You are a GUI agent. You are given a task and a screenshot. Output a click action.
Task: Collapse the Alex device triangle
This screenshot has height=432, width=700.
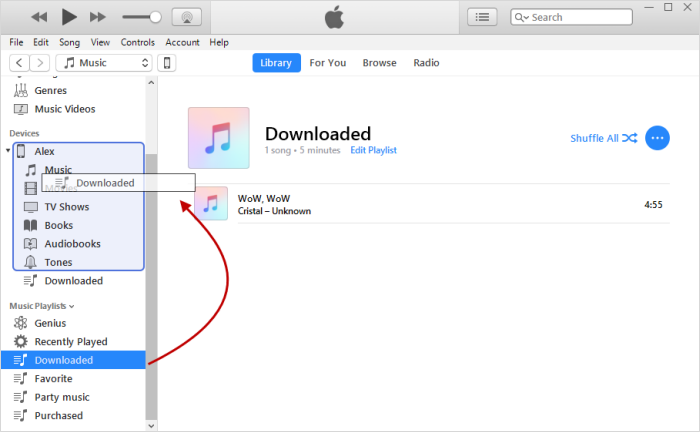(8, 151)
